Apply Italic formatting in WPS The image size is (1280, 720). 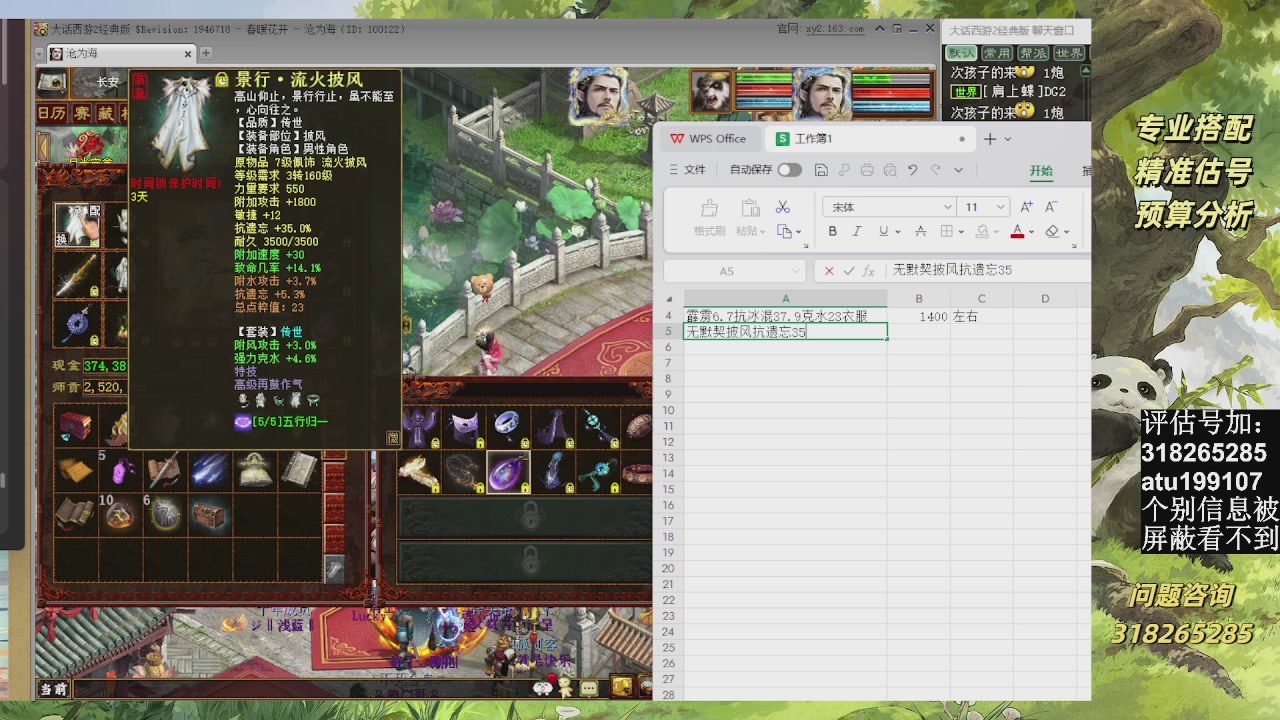(857, 232)
